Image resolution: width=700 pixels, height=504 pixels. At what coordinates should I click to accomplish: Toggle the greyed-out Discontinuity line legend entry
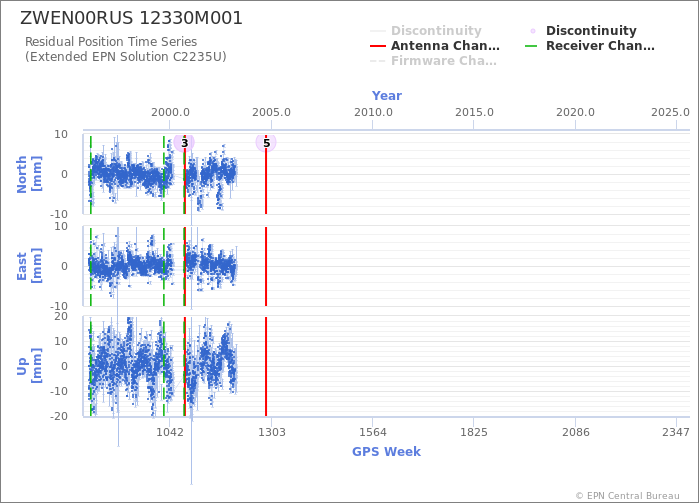point(426,30)
